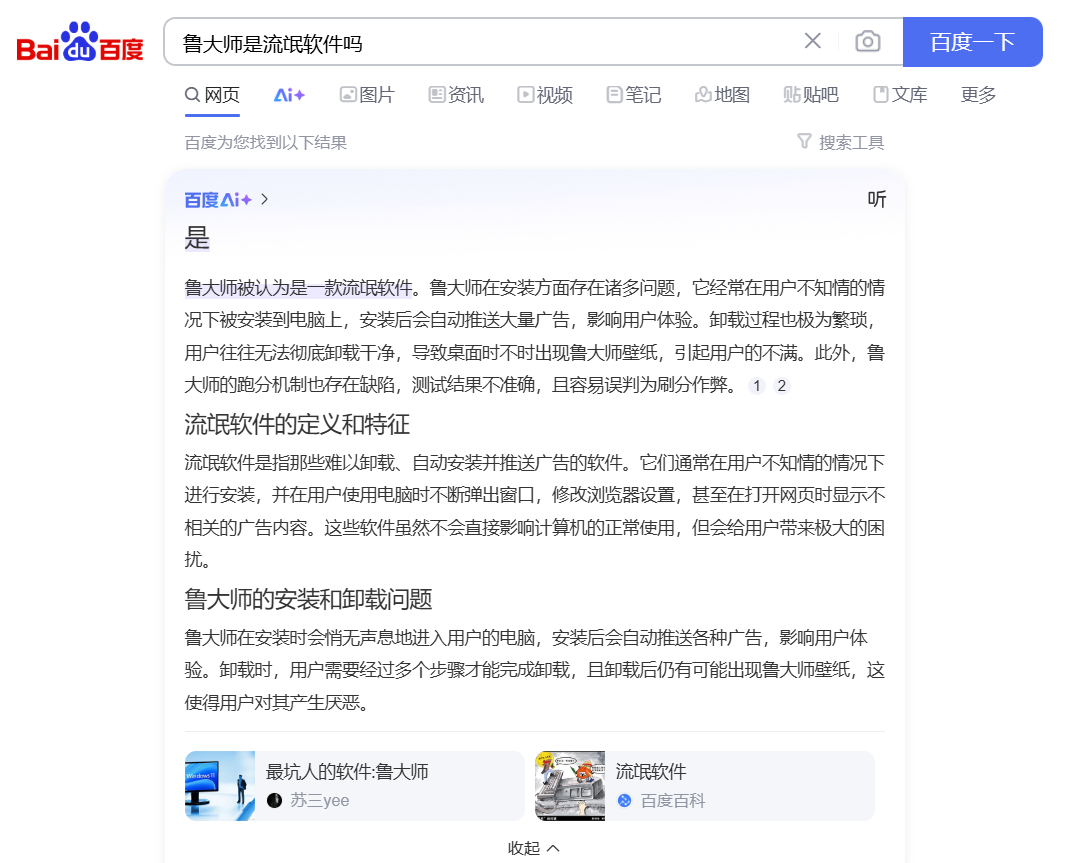This screenshot has width=1080, height=863.
Task: Click the 贴吧 (Tieba) search icon
Action: point(810,94)
